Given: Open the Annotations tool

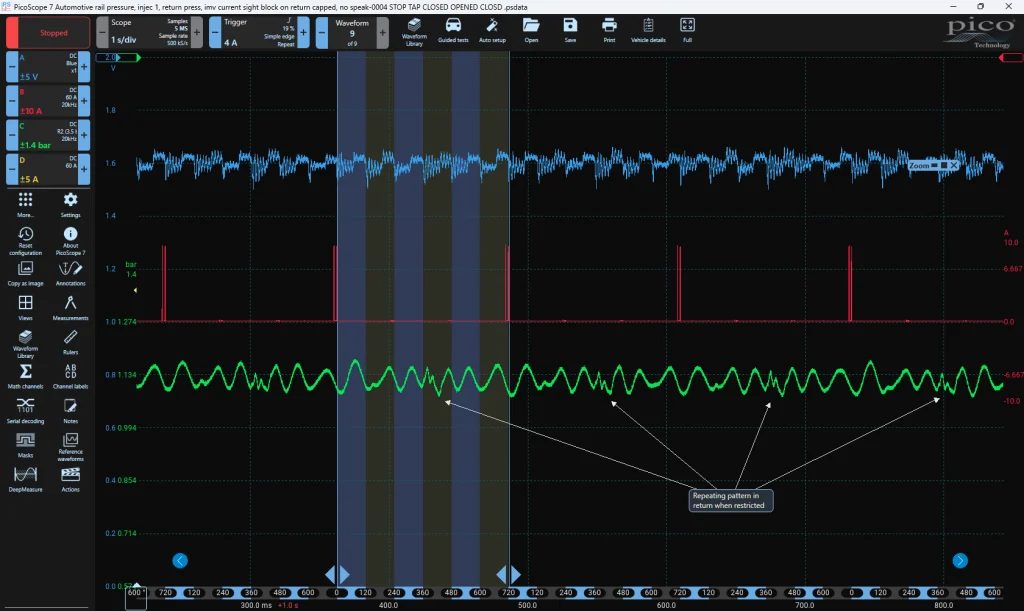Looking at the screenshot, I should [71, 274].
